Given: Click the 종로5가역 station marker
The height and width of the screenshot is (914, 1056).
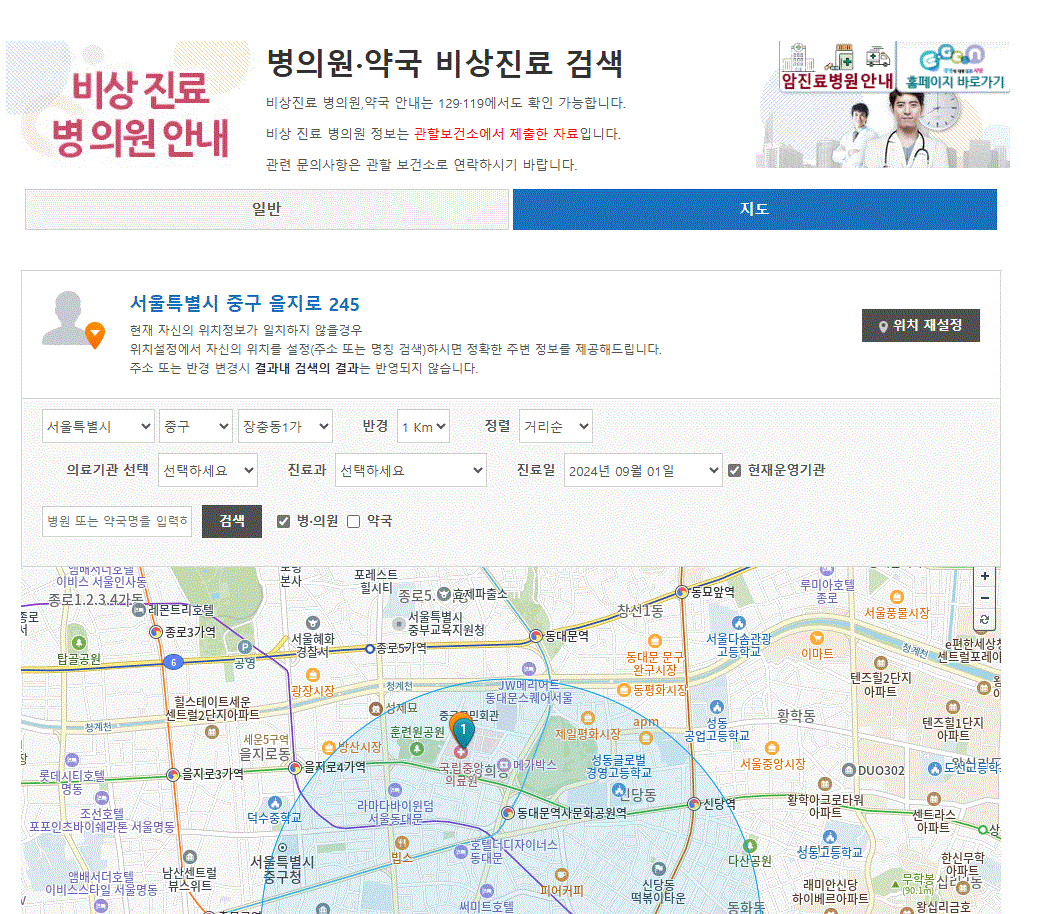Looking at the screenshot, I should tap(370, 649).
